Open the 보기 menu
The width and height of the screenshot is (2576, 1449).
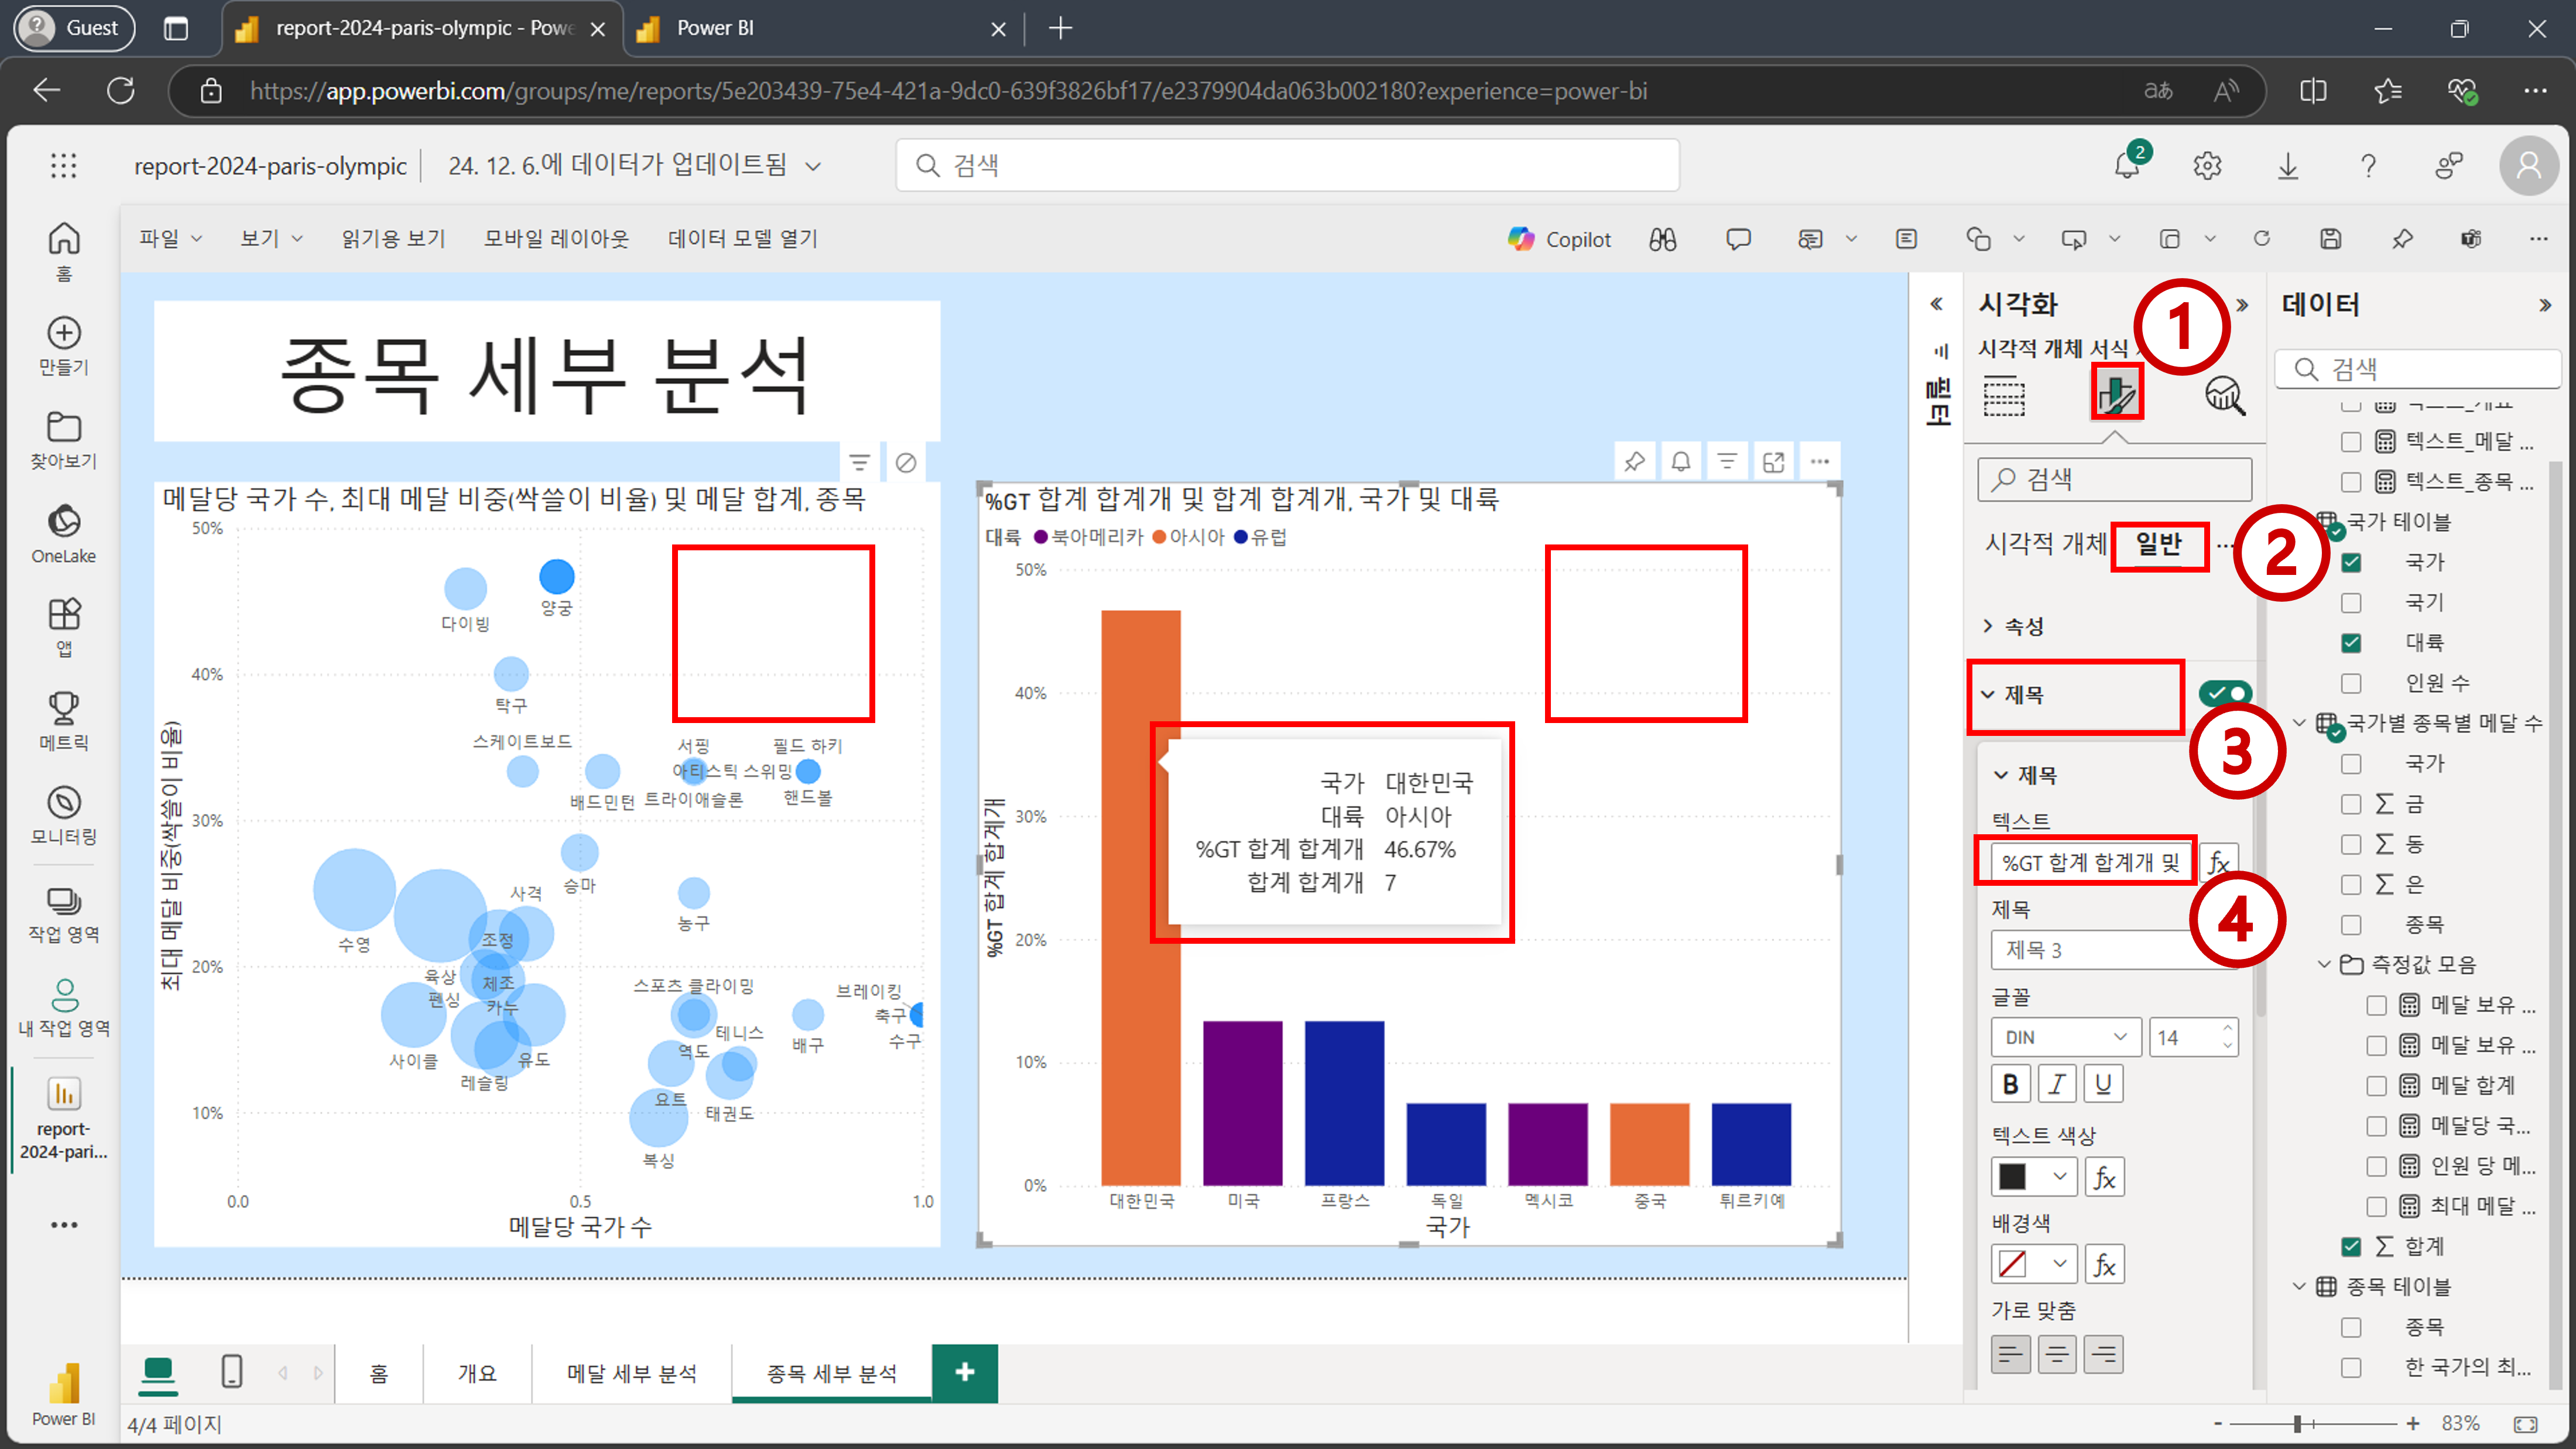[271, 238]
